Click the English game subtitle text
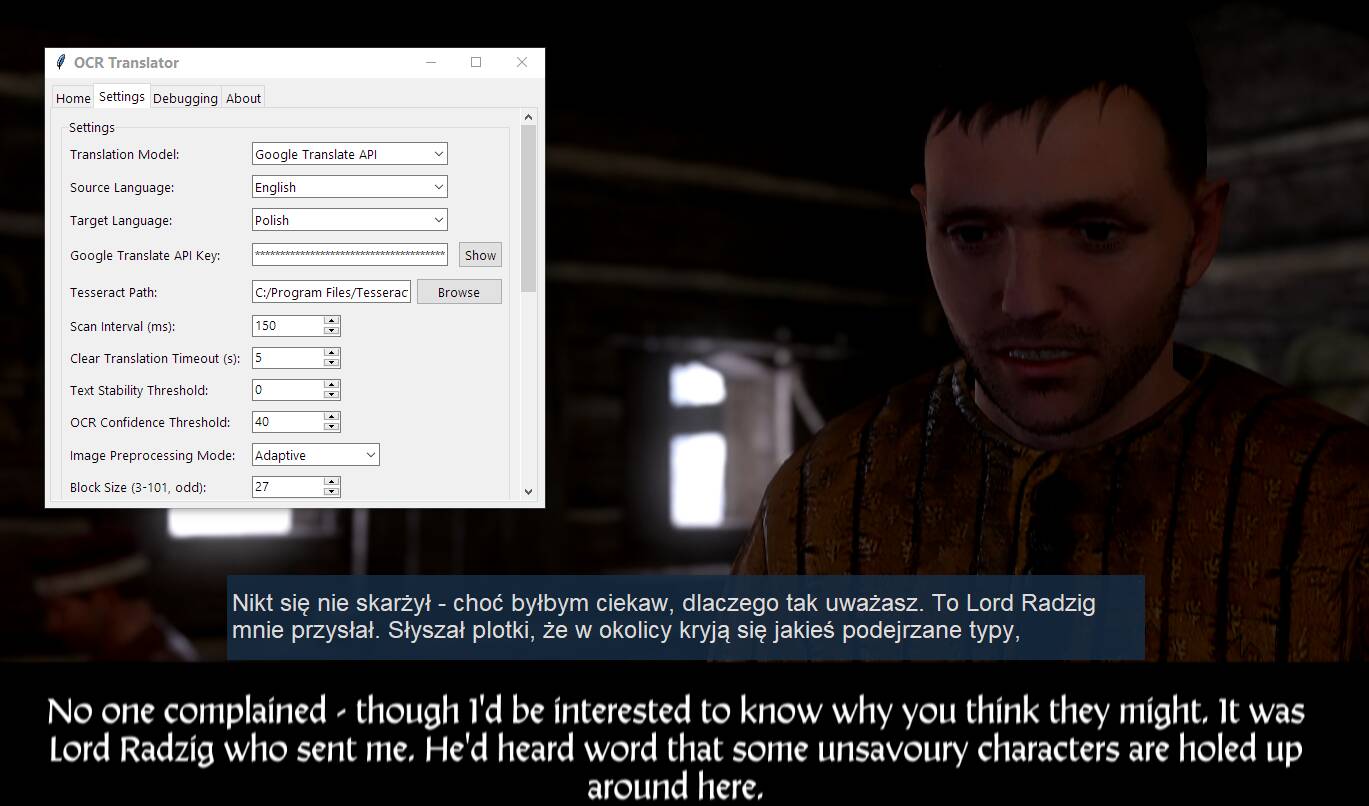This screenshot has height=806, width=1369. tap(676, 748)
